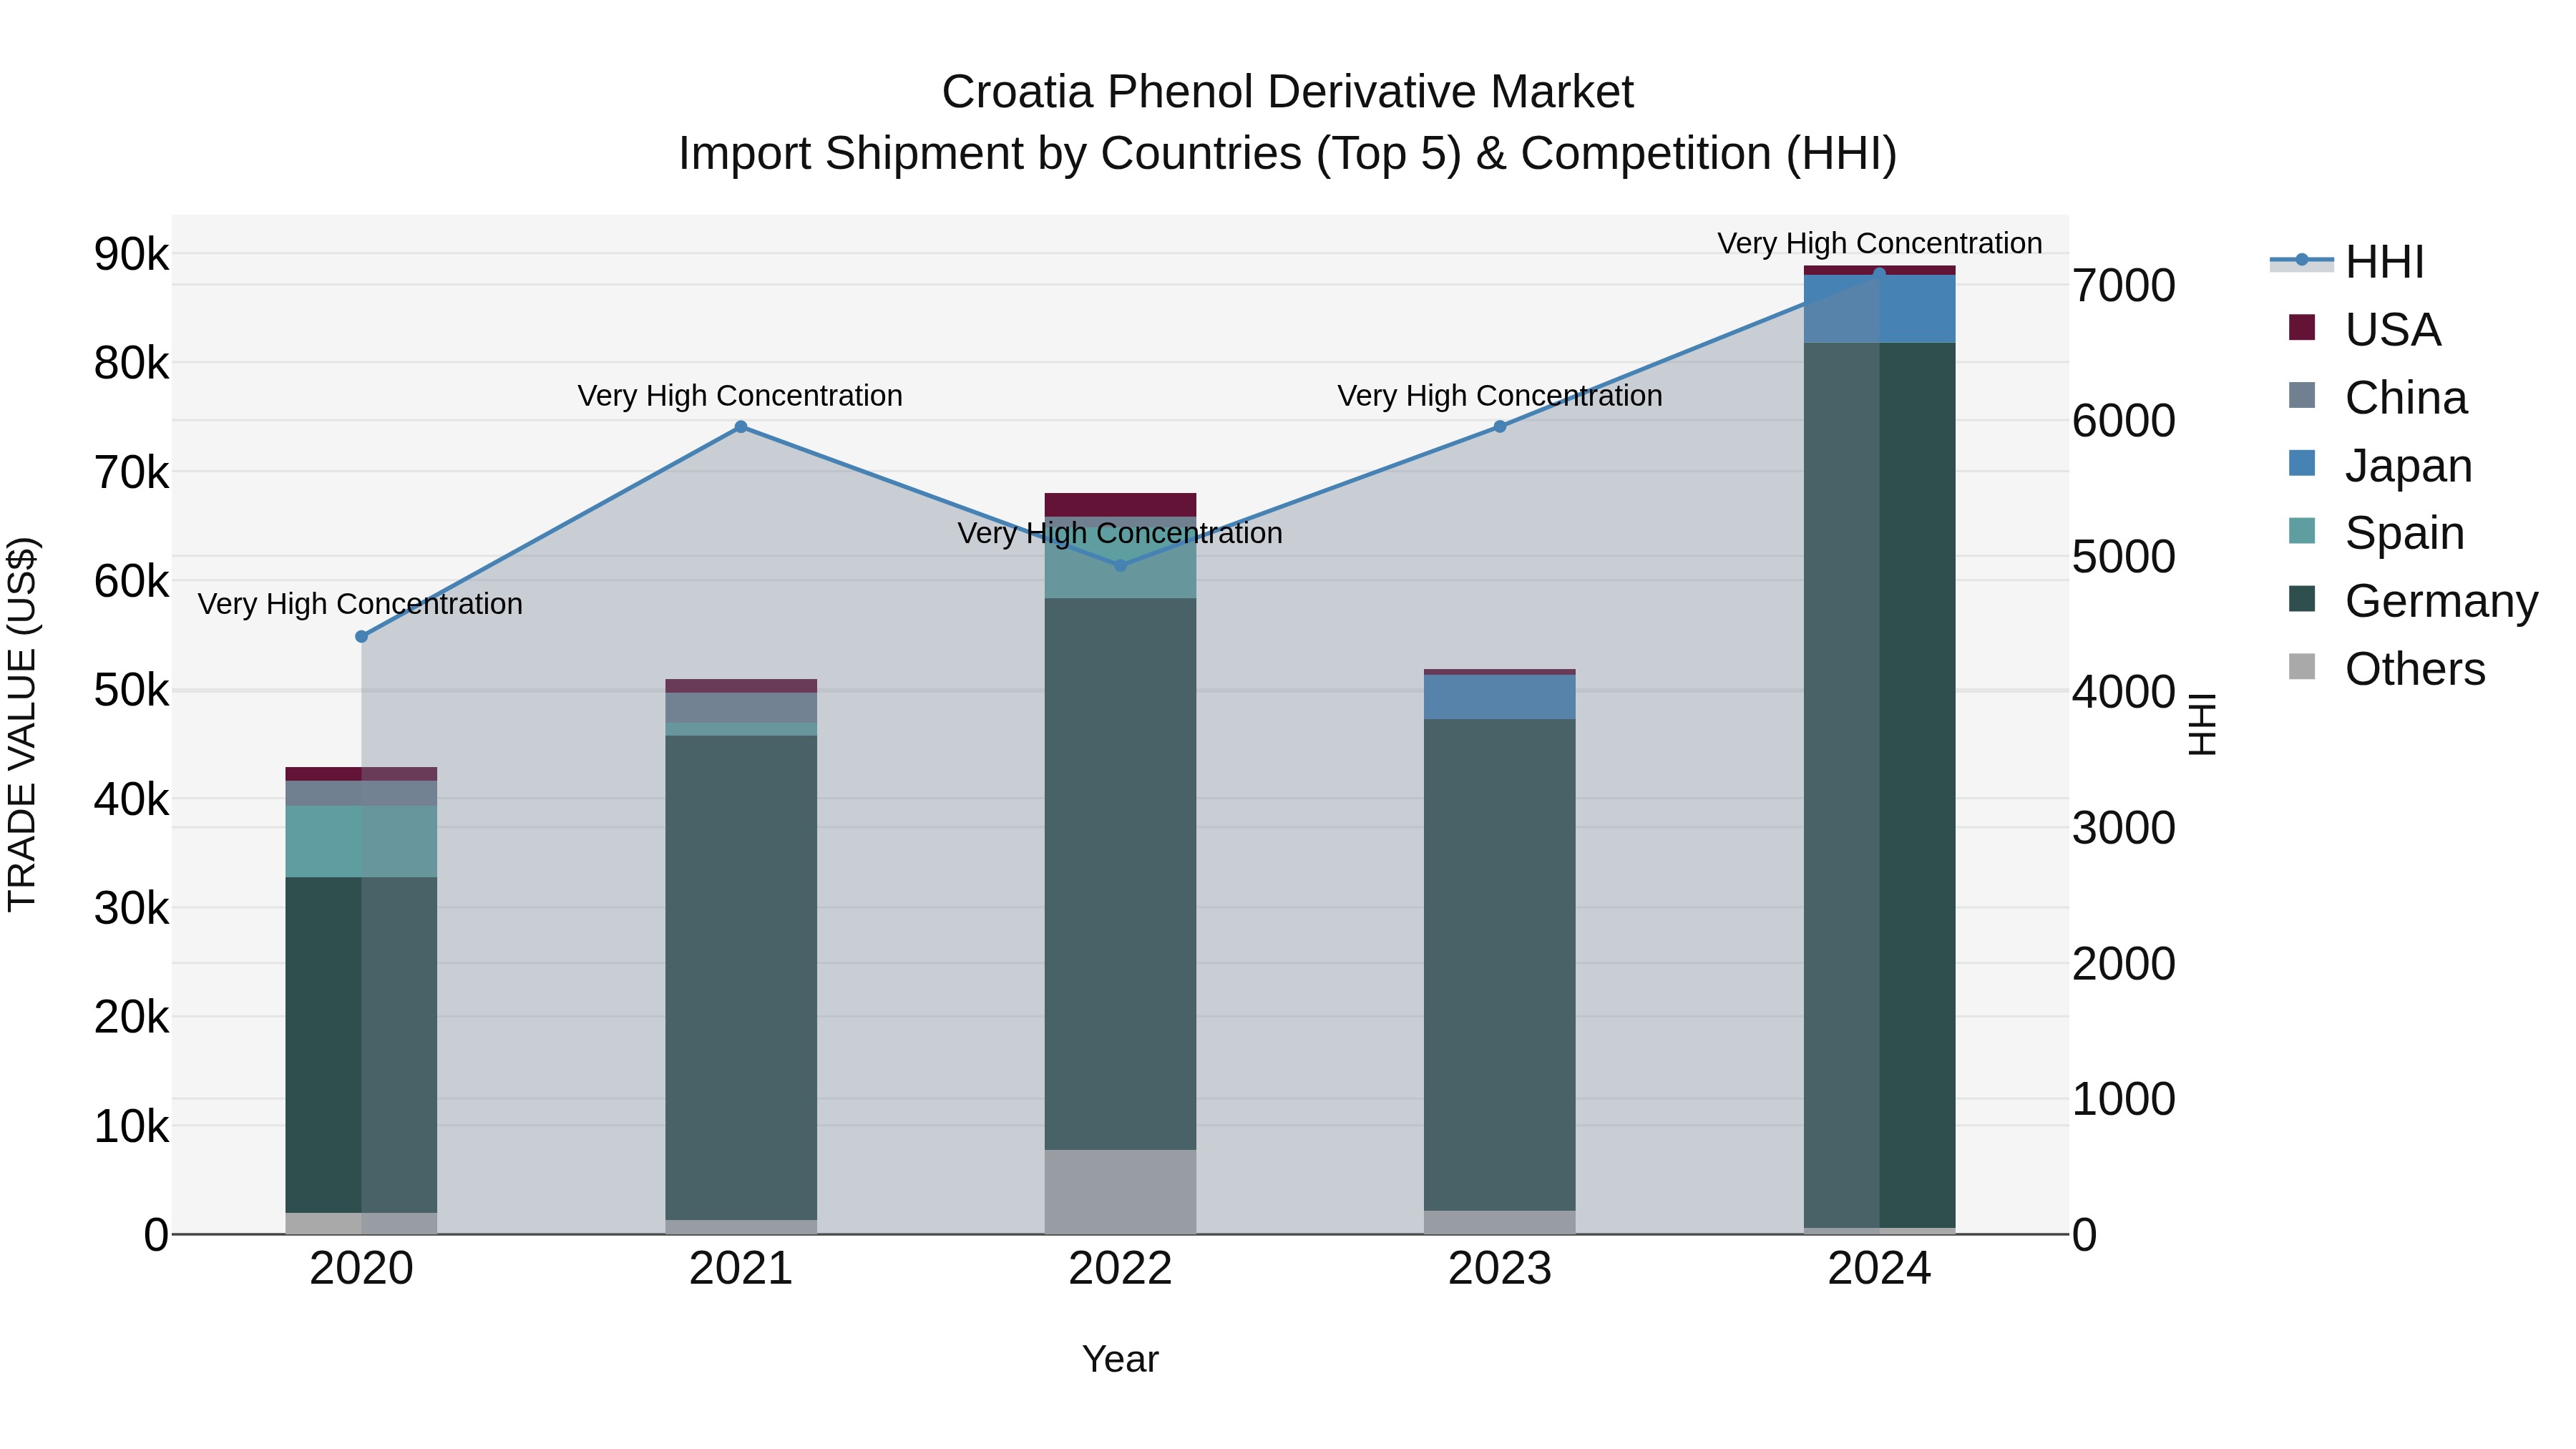The image size is (2576, 1449).
Task: Click the Very High Concentration label at 2022
Action: click(1120, 533)
